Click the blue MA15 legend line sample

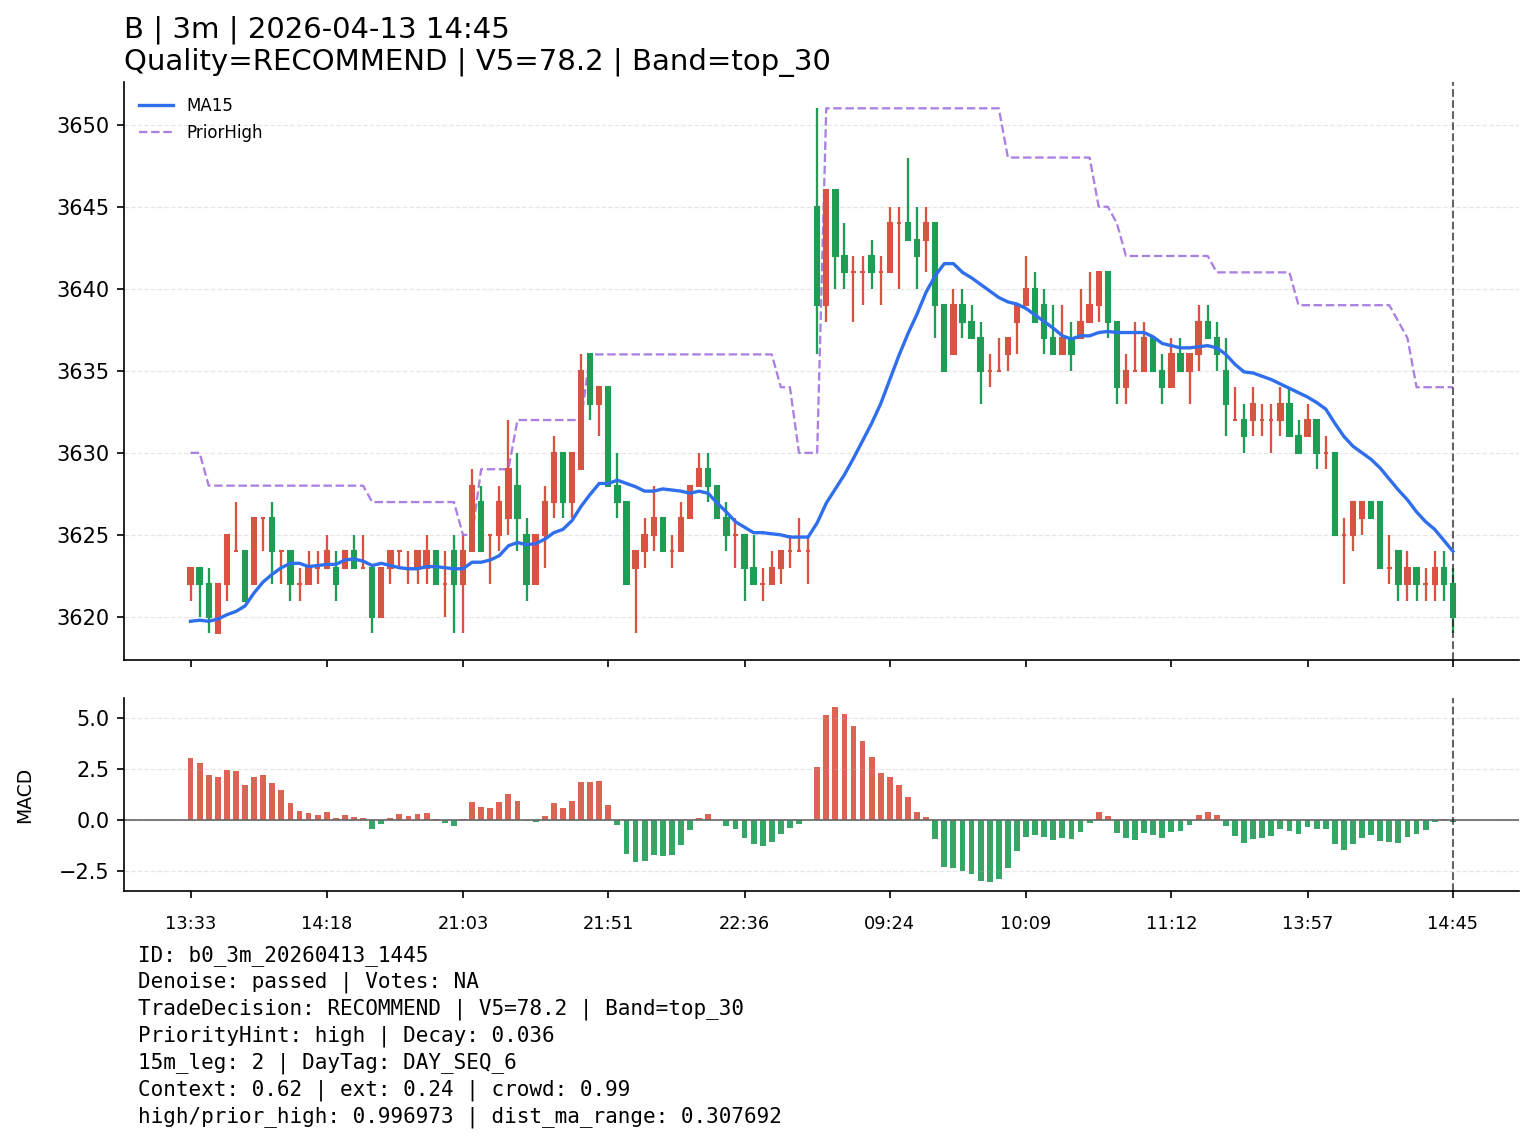pyautogui.click(x=156, y=105)
